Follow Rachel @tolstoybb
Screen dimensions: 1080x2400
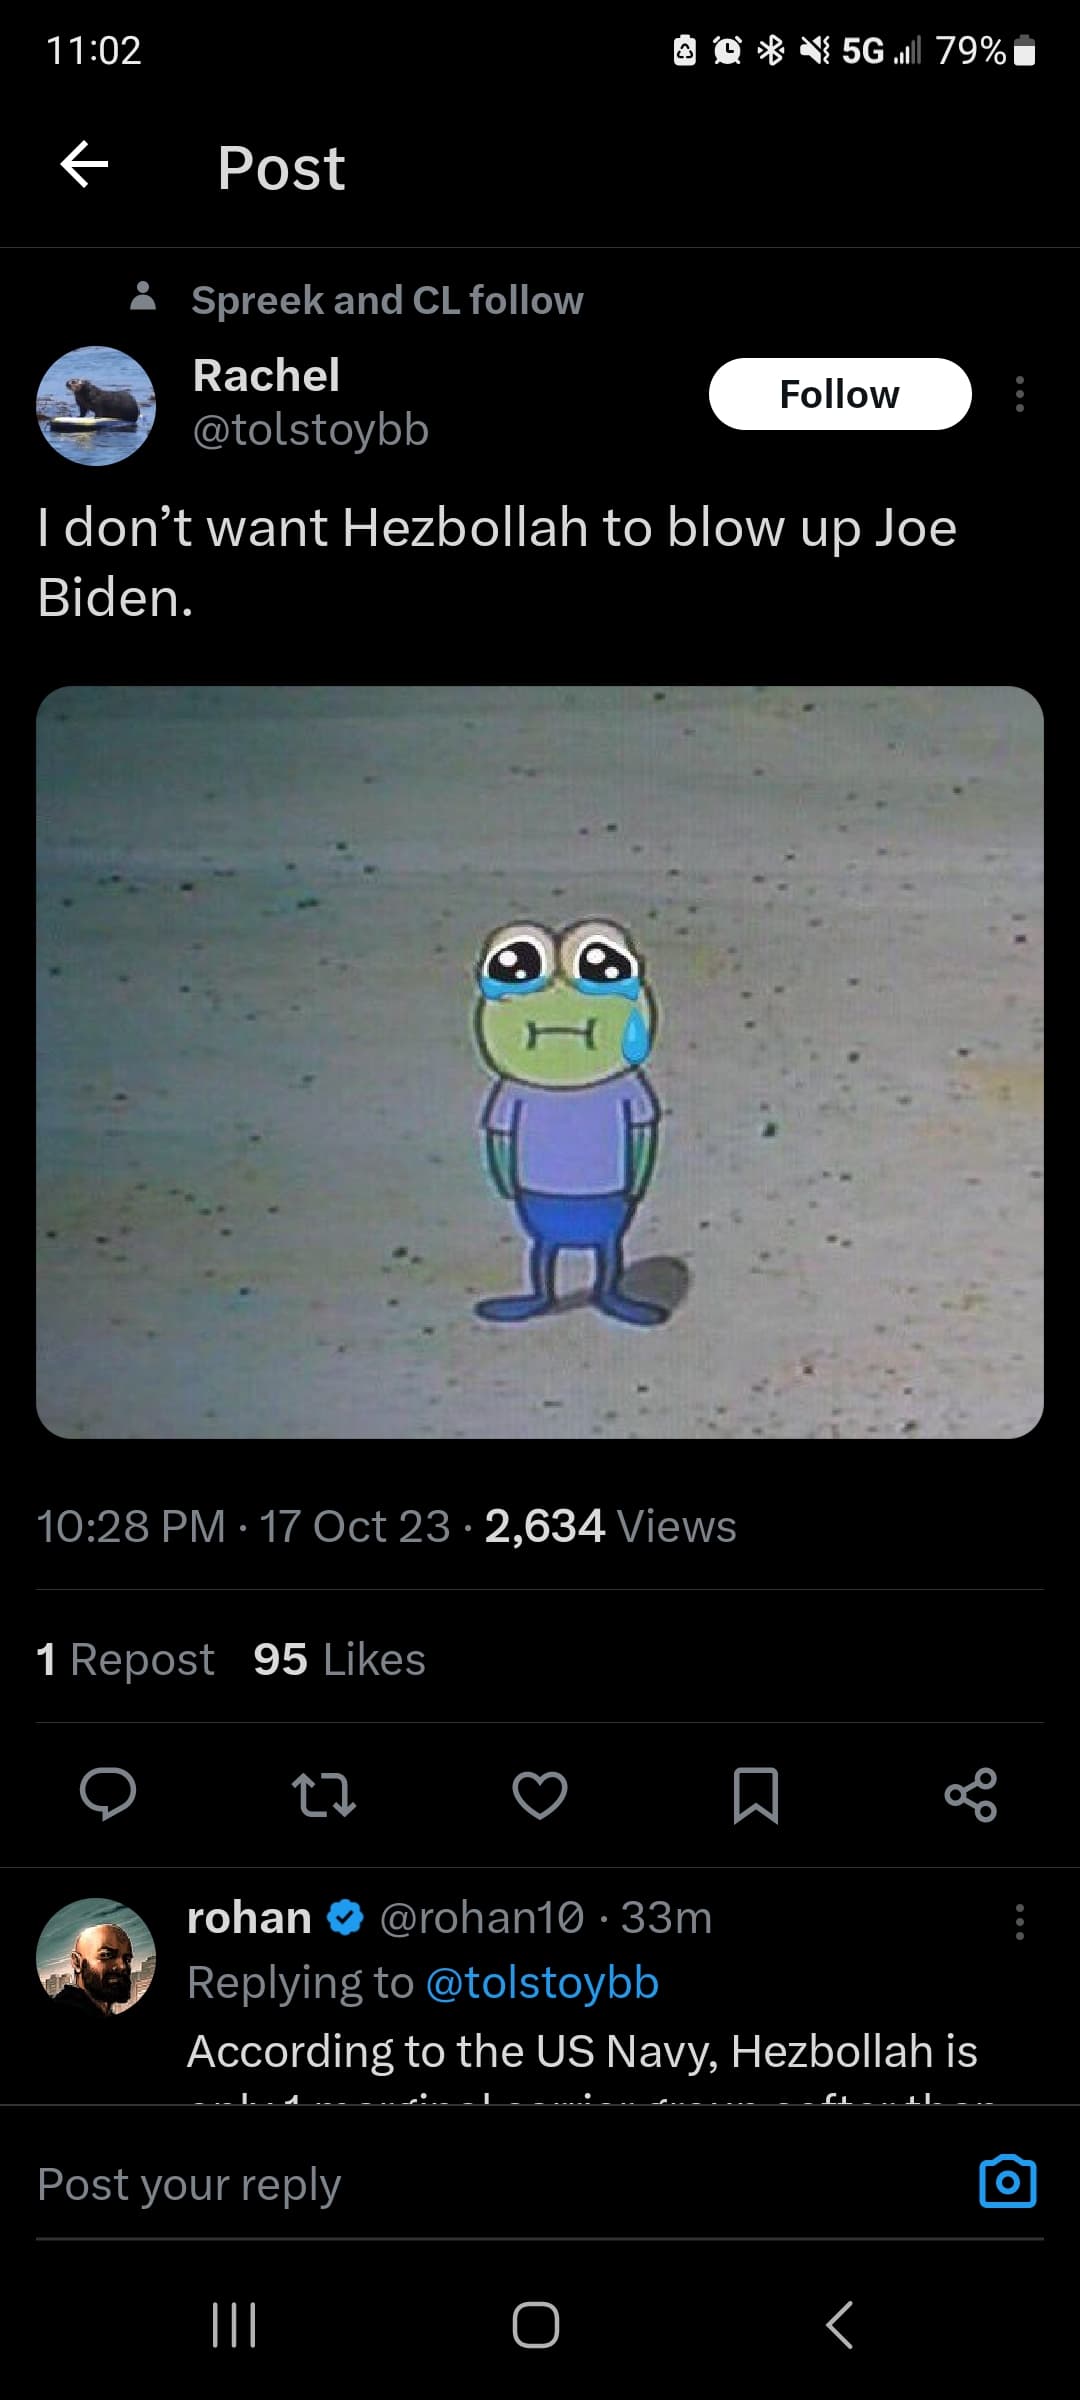[840, 394]
